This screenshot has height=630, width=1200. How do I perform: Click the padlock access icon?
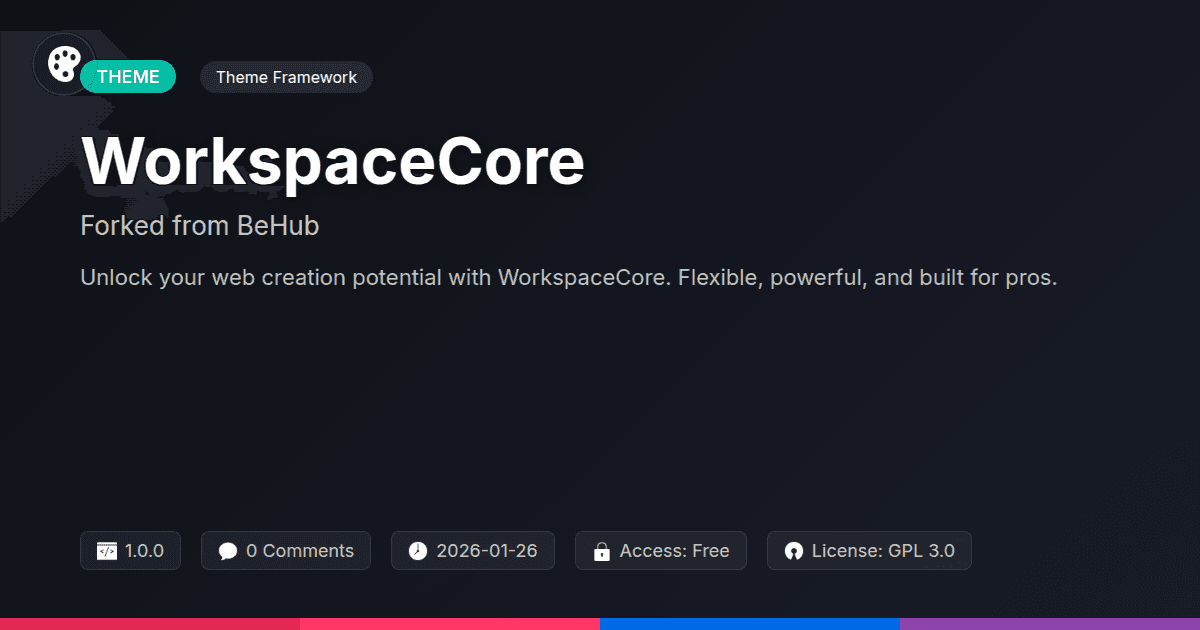602,551
